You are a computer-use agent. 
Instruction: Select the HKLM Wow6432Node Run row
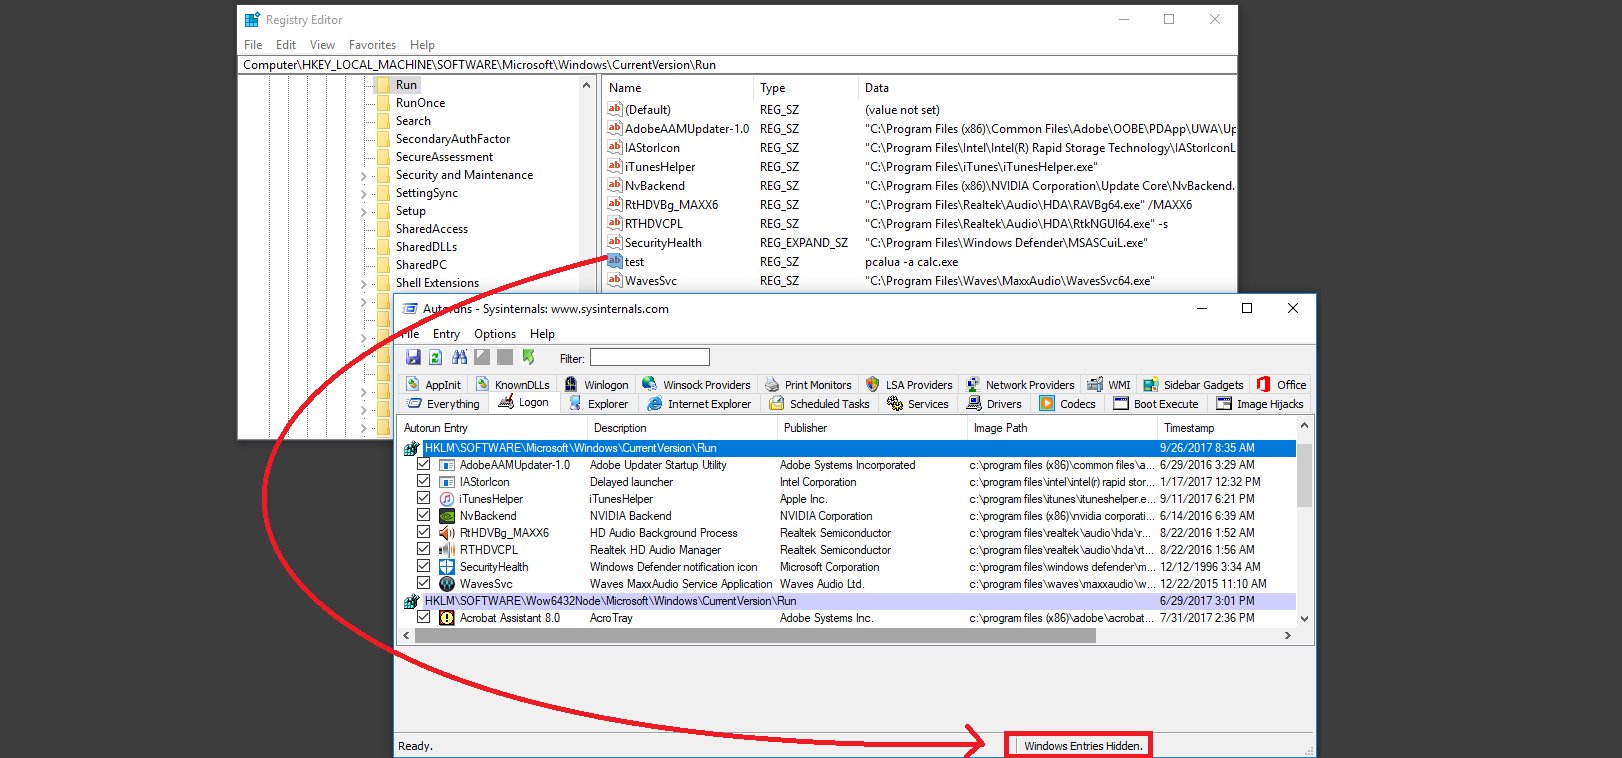tap(849, 601)
